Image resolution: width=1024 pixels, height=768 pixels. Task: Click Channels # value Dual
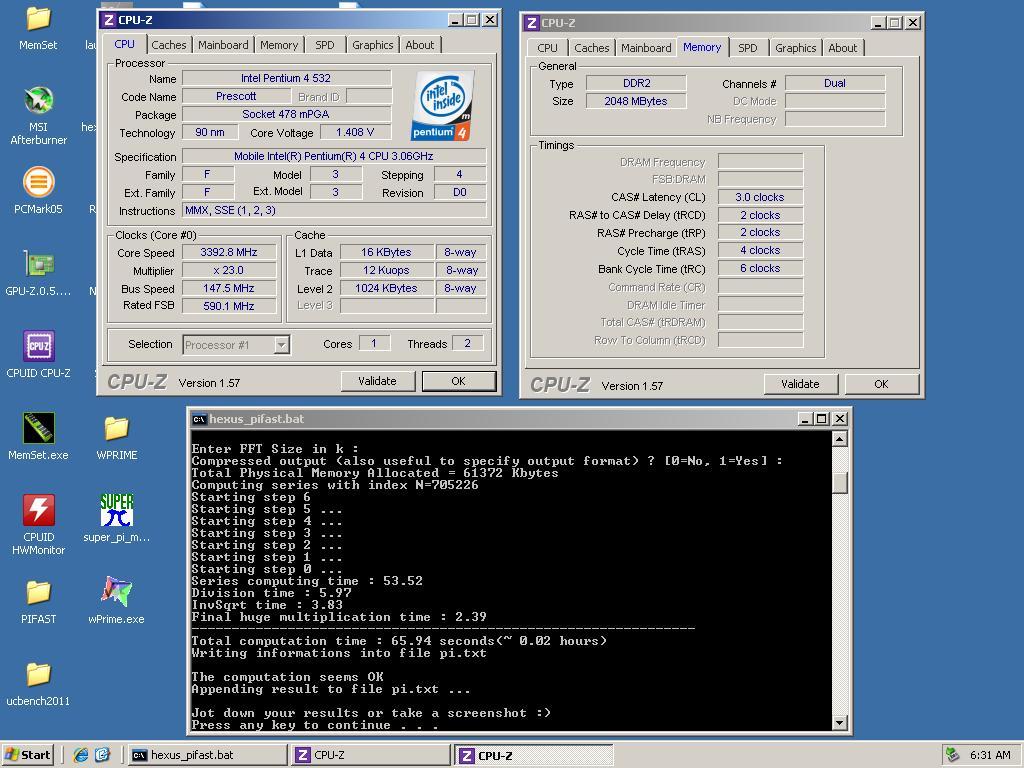tap(835, 83)
